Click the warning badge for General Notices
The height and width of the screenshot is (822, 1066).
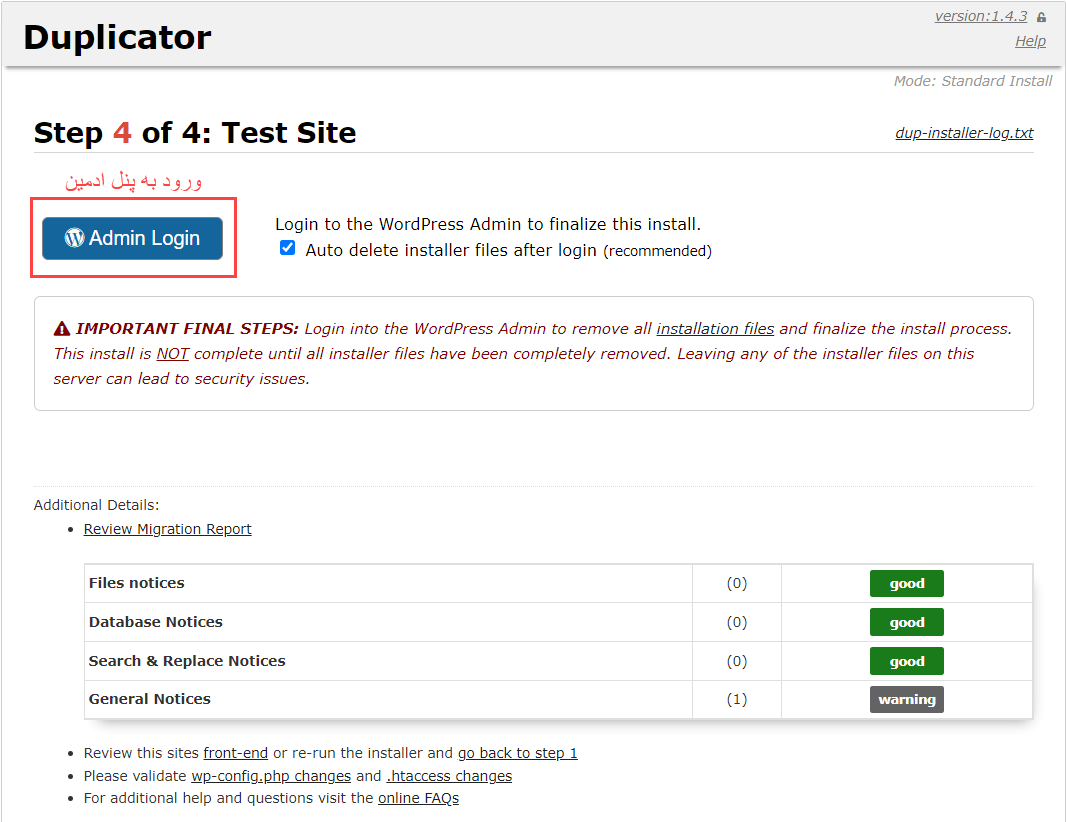tap(906, 700)
